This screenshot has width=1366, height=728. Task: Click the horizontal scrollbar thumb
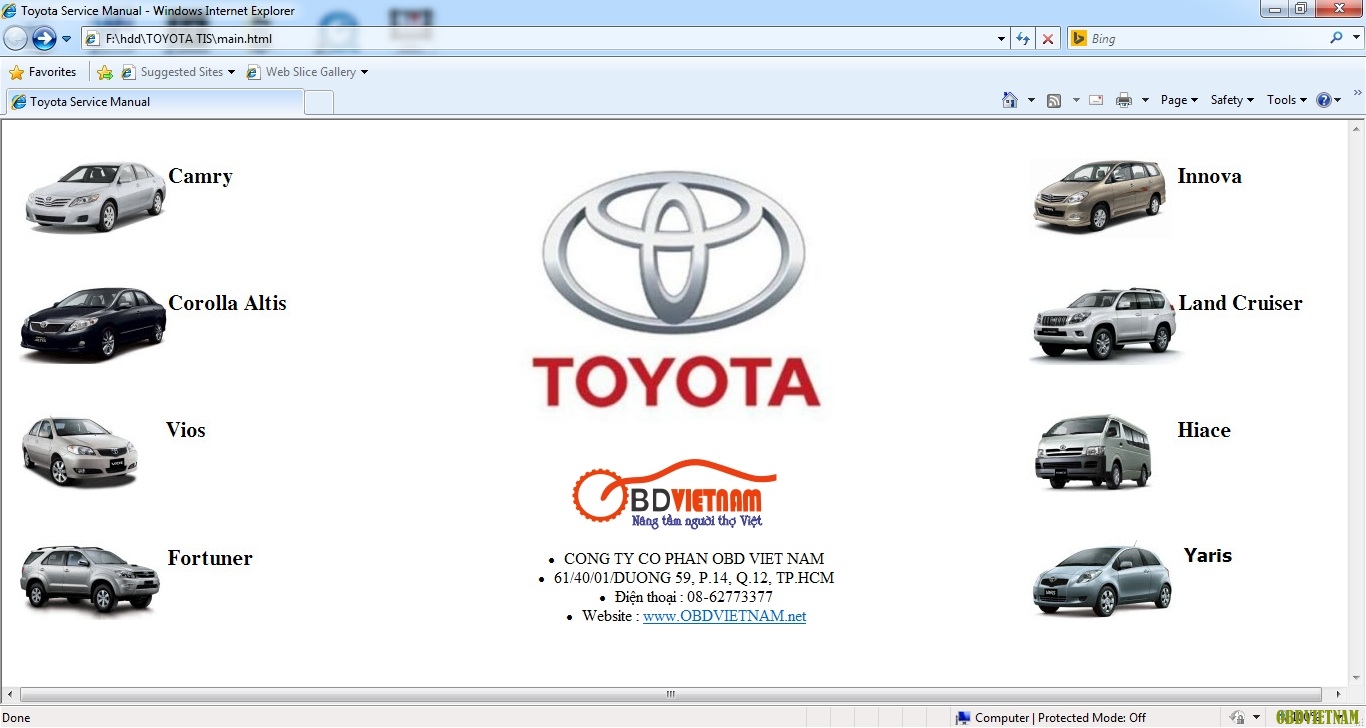pyautogui.click(x=671, y=694)
